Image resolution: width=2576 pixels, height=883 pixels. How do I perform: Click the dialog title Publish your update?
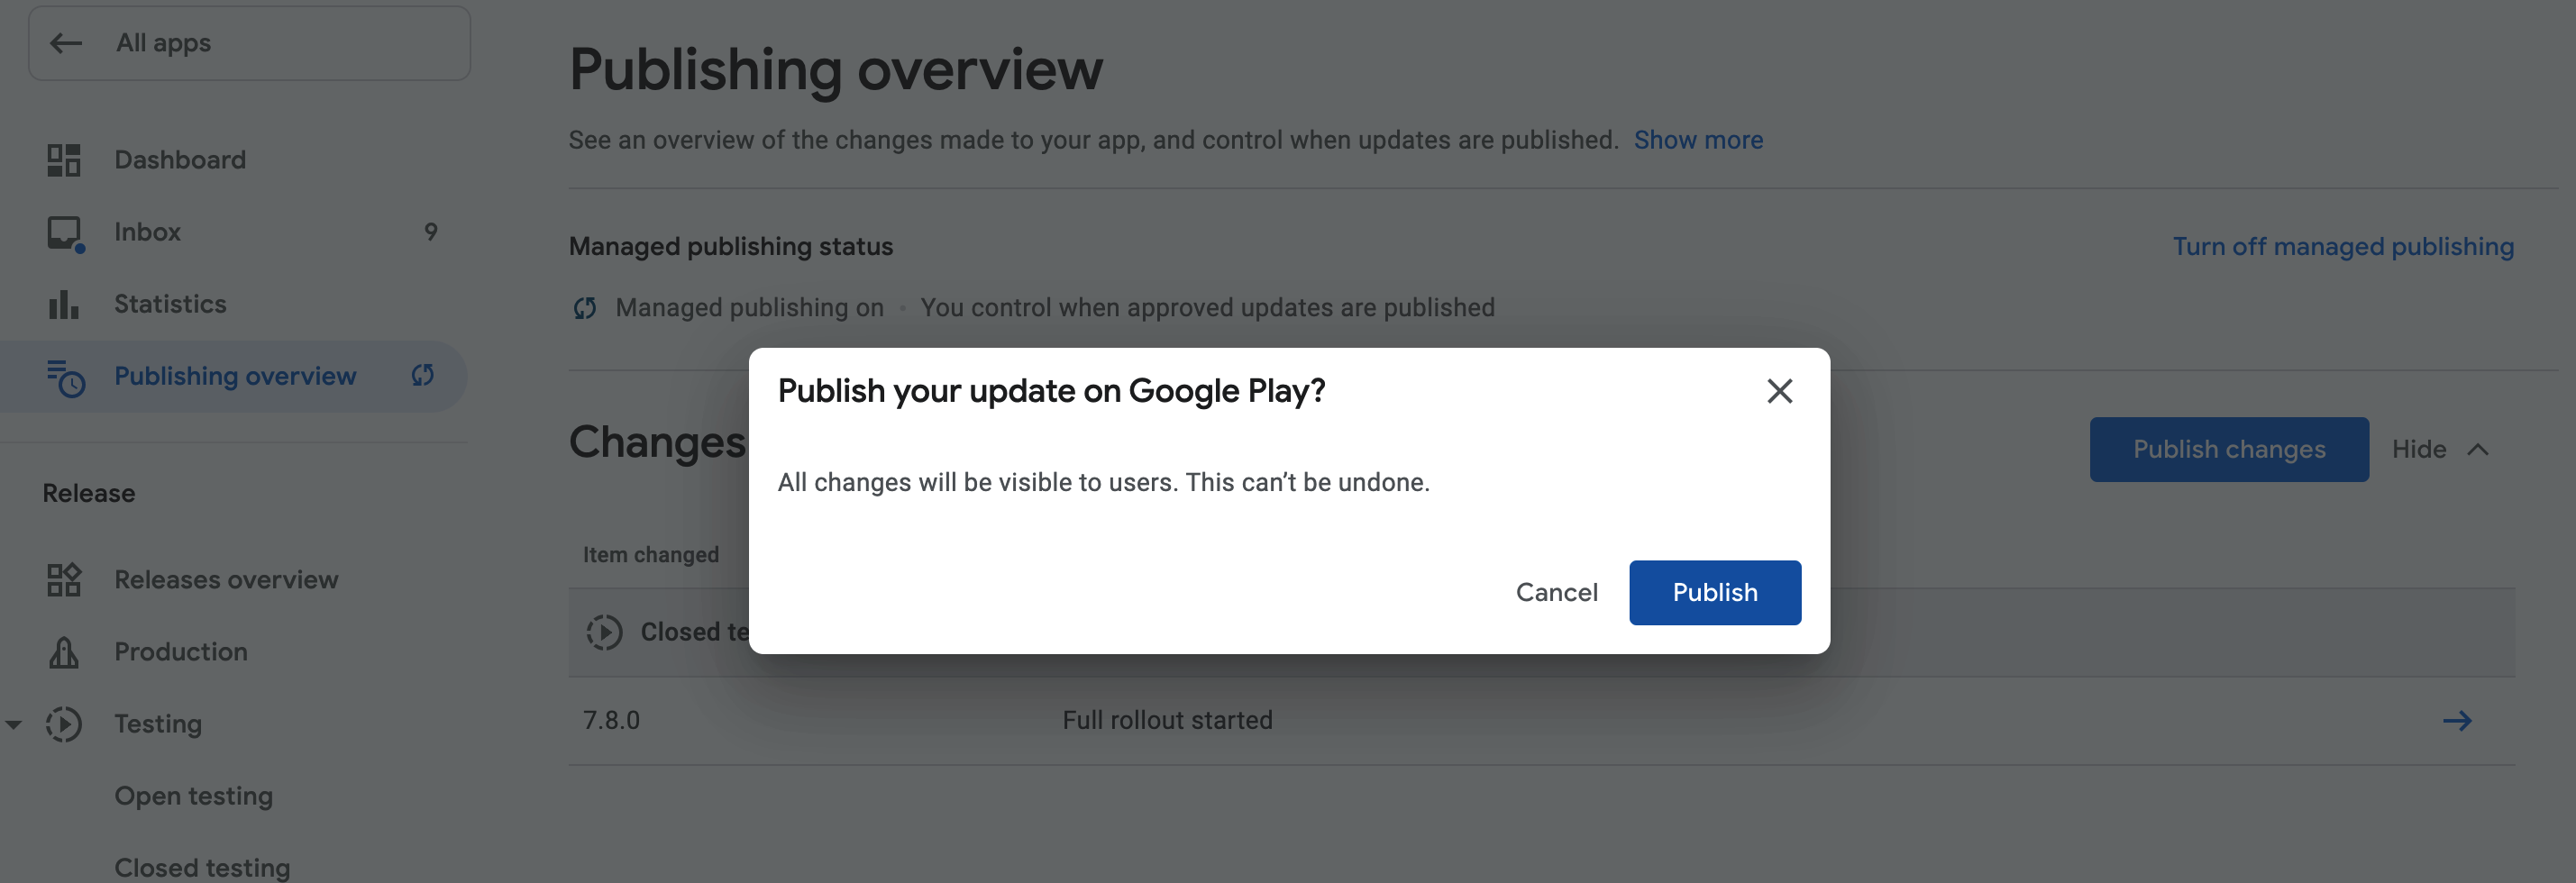tap(1052, 390)
